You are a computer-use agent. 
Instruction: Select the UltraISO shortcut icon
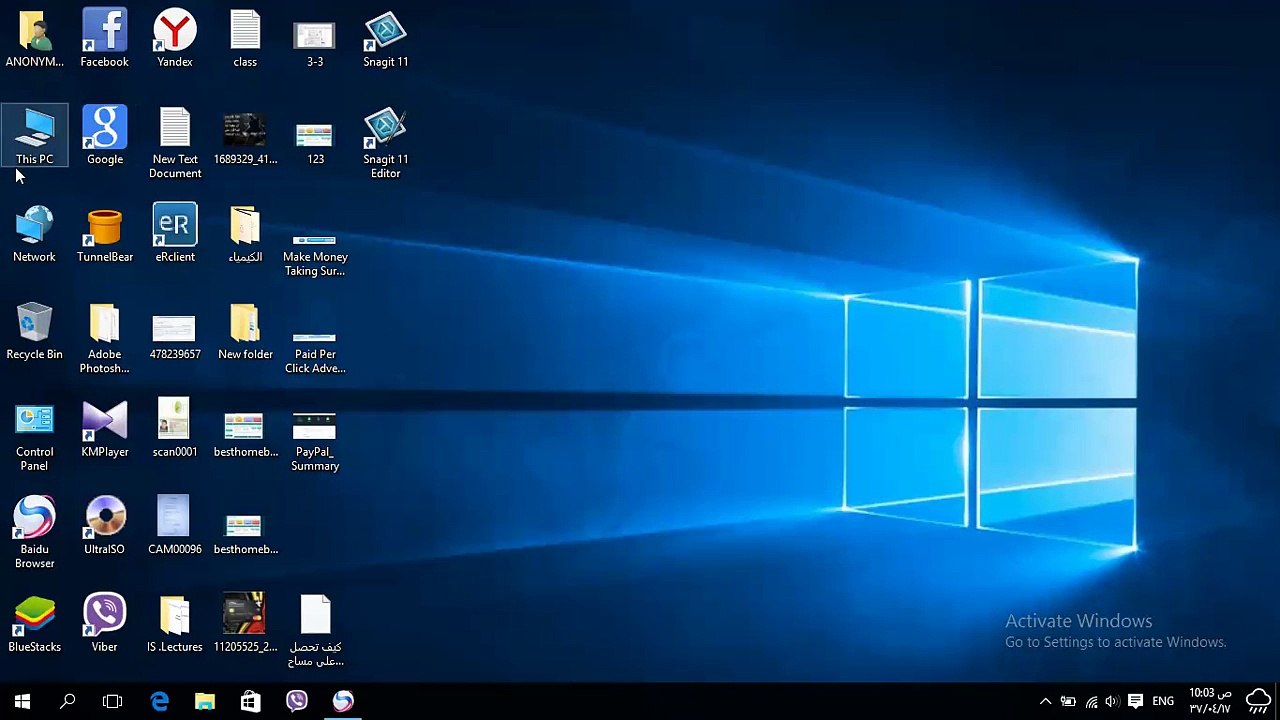click(x=105, y=526)
